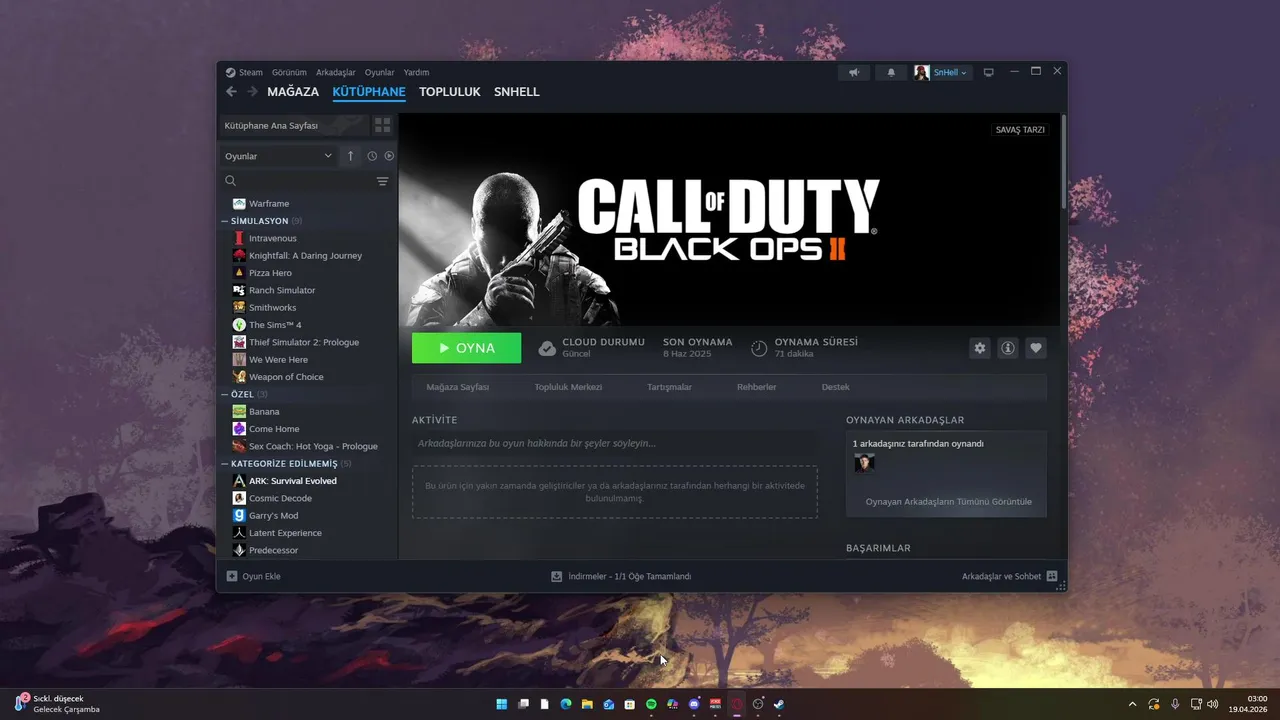The height and width of the screenshot is (720, 1280).
Task: Click the library search field
Action: [297, 181]
